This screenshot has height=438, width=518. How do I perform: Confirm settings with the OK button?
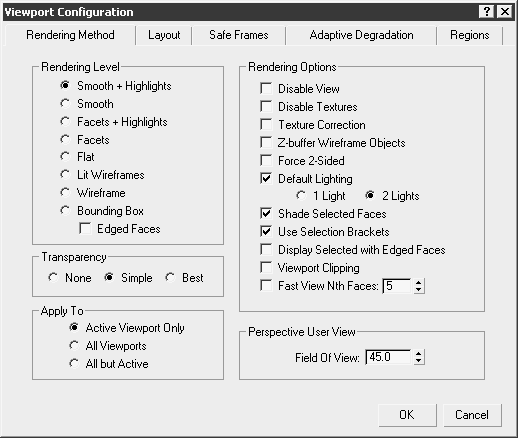[407, 415]
